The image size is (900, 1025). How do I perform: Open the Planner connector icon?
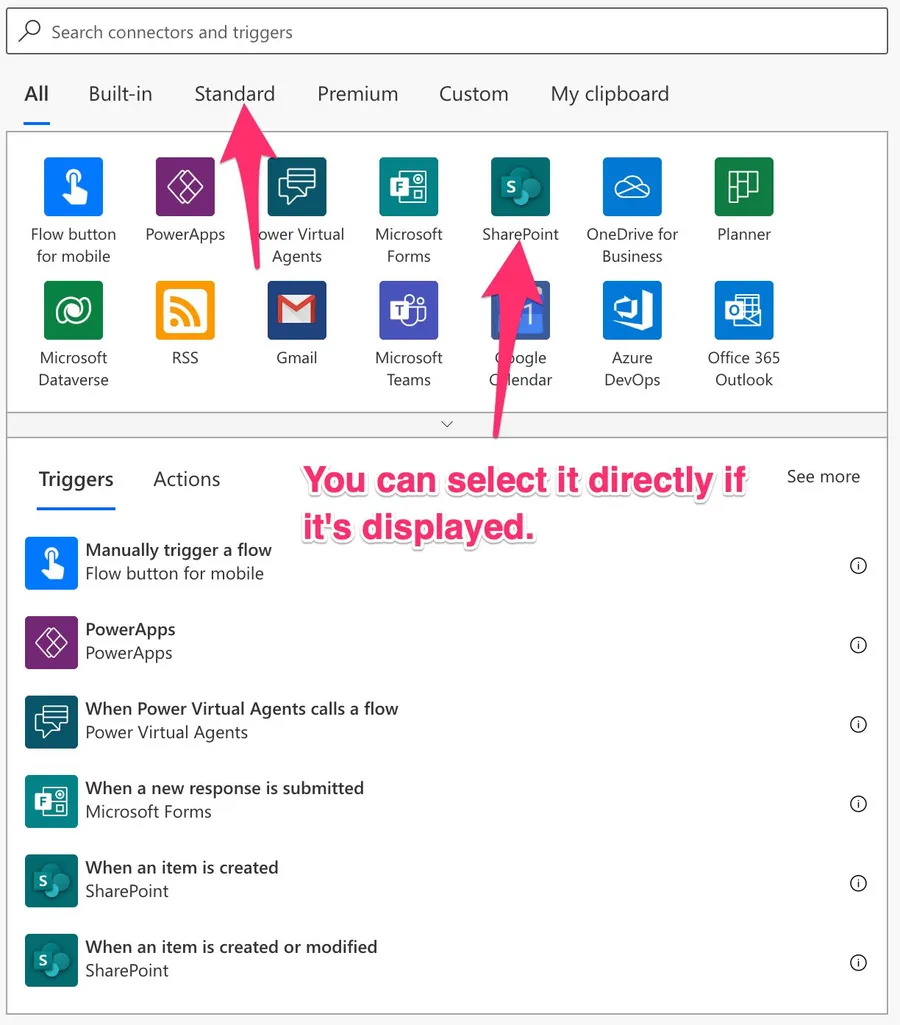[744, 187]
